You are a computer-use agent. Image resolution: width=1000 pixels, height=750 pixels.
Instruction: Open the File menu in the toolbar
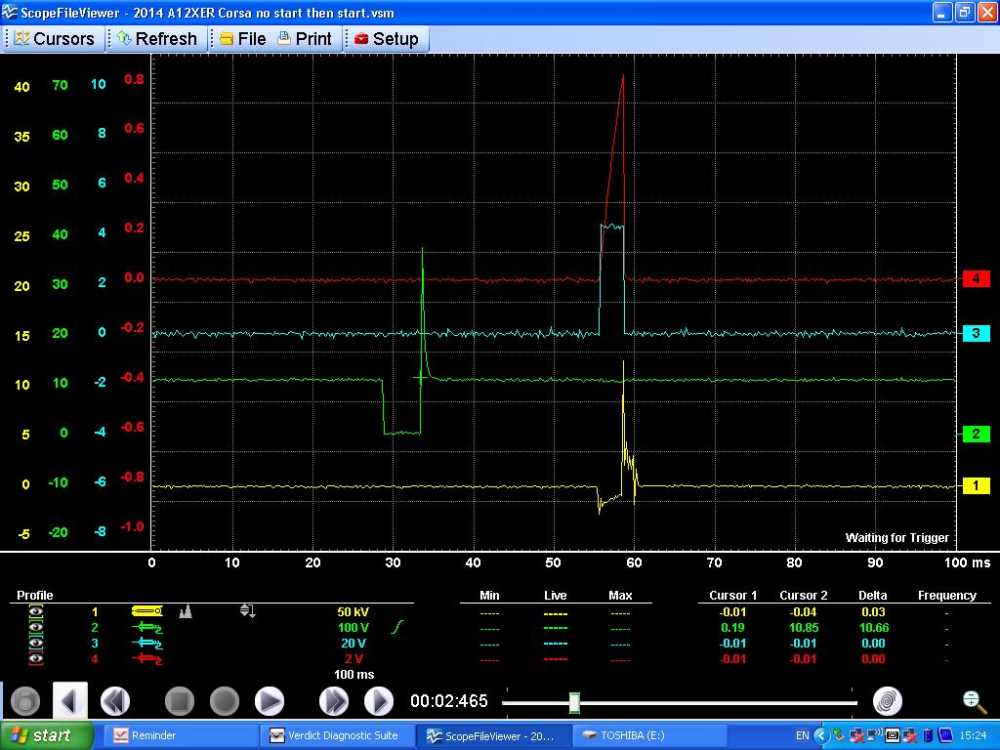242,39
